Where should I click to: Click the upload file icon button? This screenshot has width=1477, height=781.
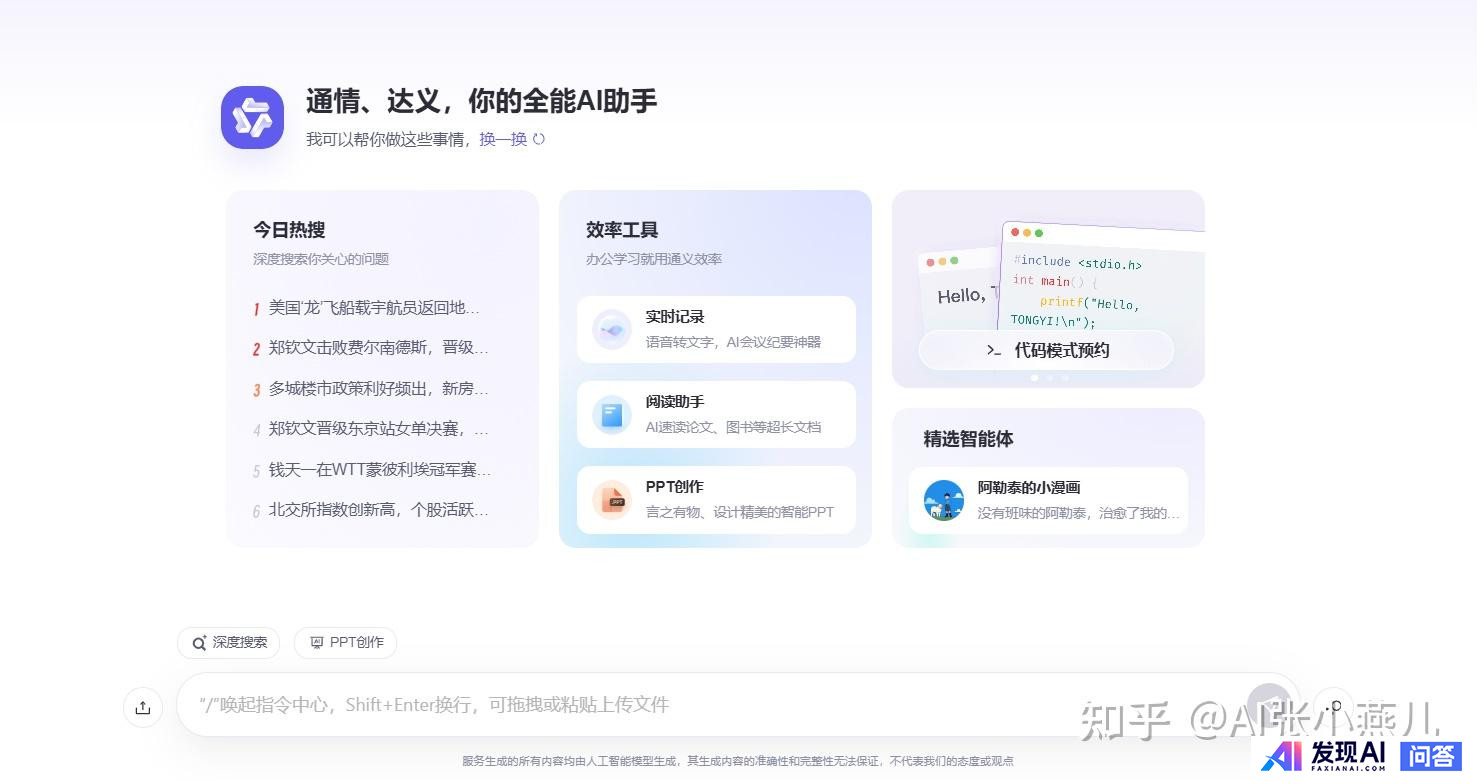143,707
